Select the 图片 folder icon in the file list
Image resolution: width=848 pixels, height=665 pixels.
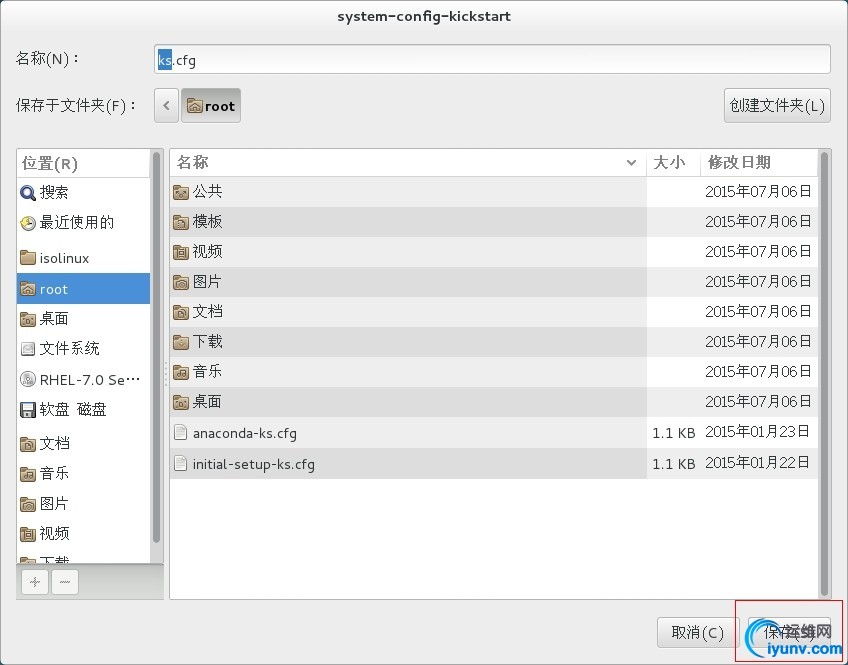pyautogui.click(x=181, y=282)
